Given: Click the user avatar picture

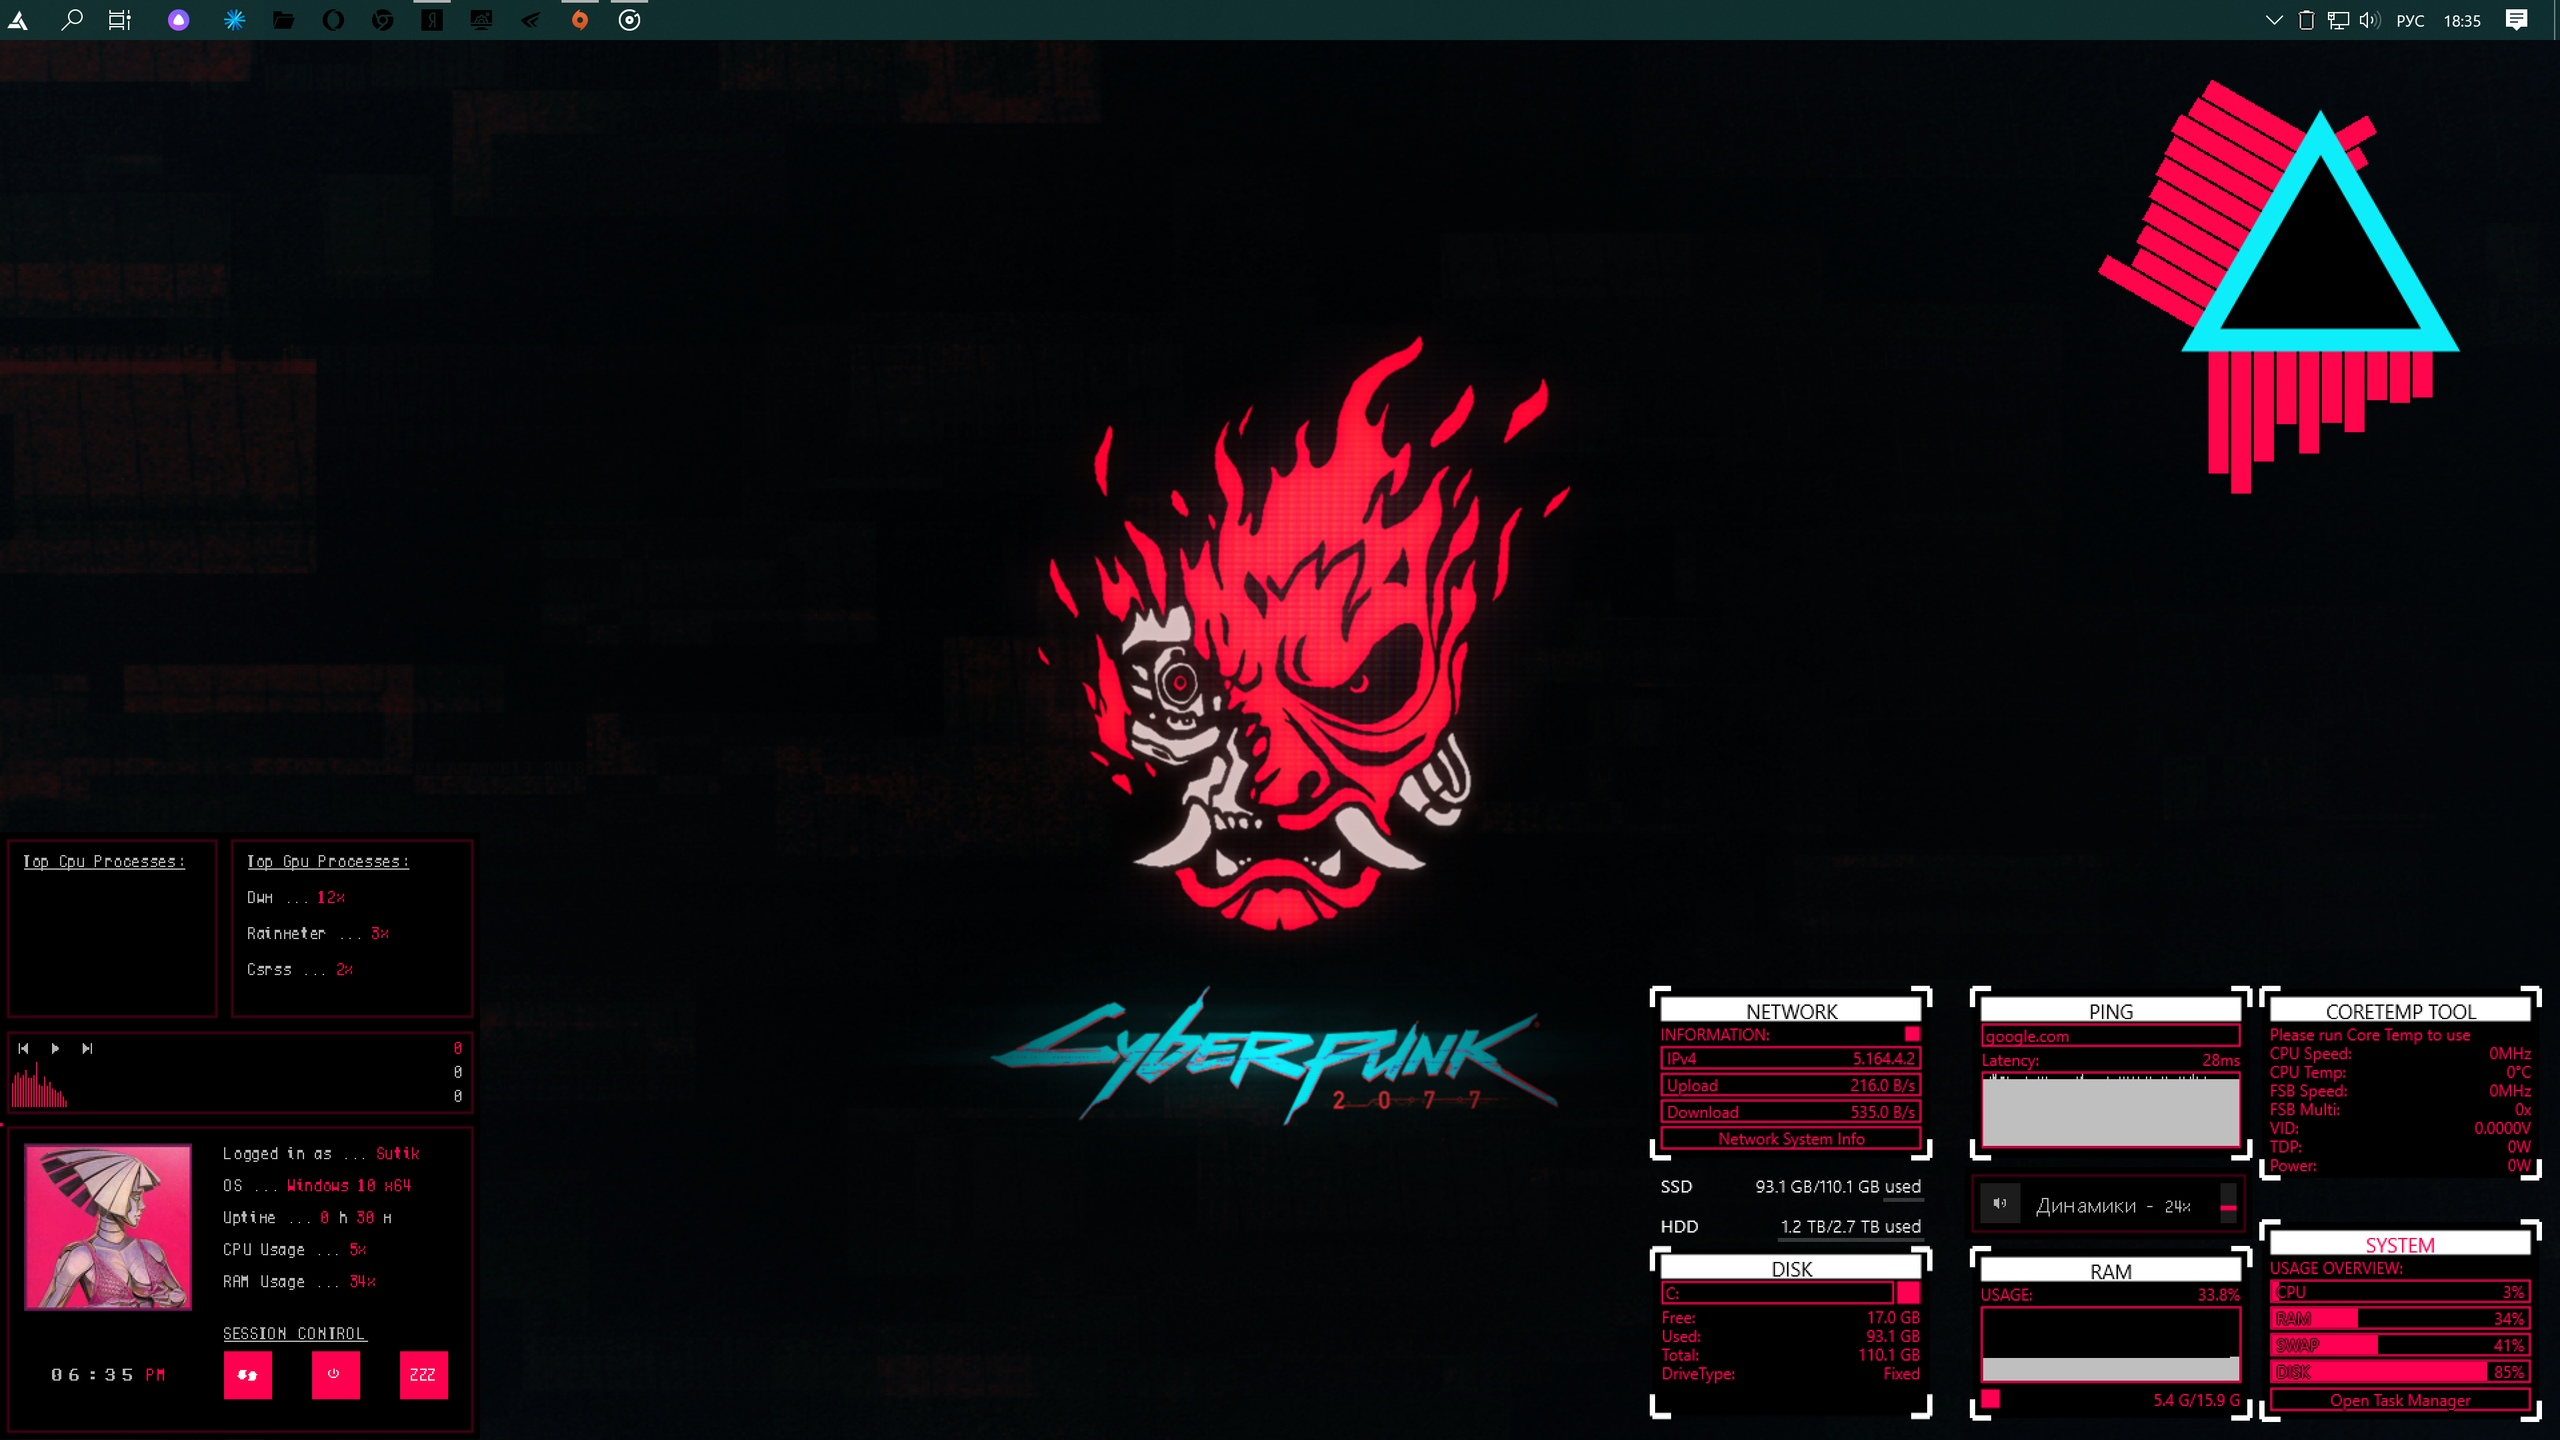Looking at the screenshot, I should point(107,1227).
